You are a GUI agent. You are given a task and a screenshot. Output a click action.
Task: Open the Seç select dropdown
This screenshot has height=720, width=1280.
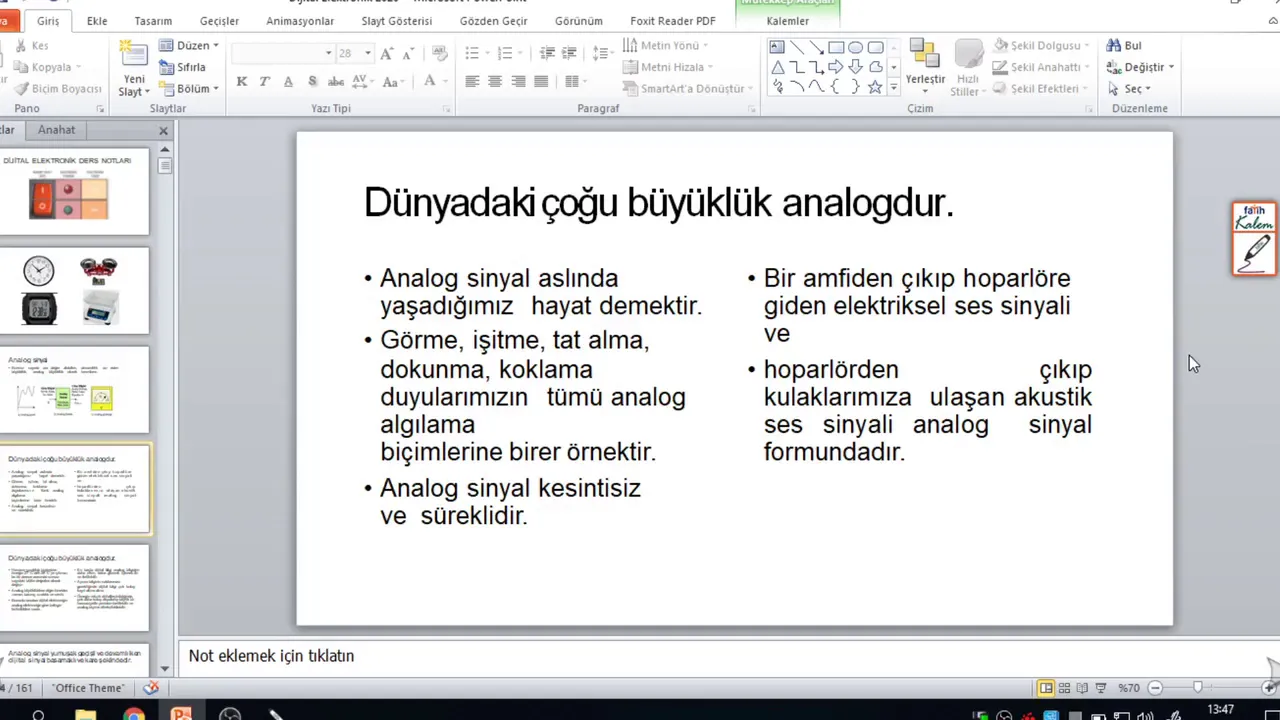[1130, 89]
